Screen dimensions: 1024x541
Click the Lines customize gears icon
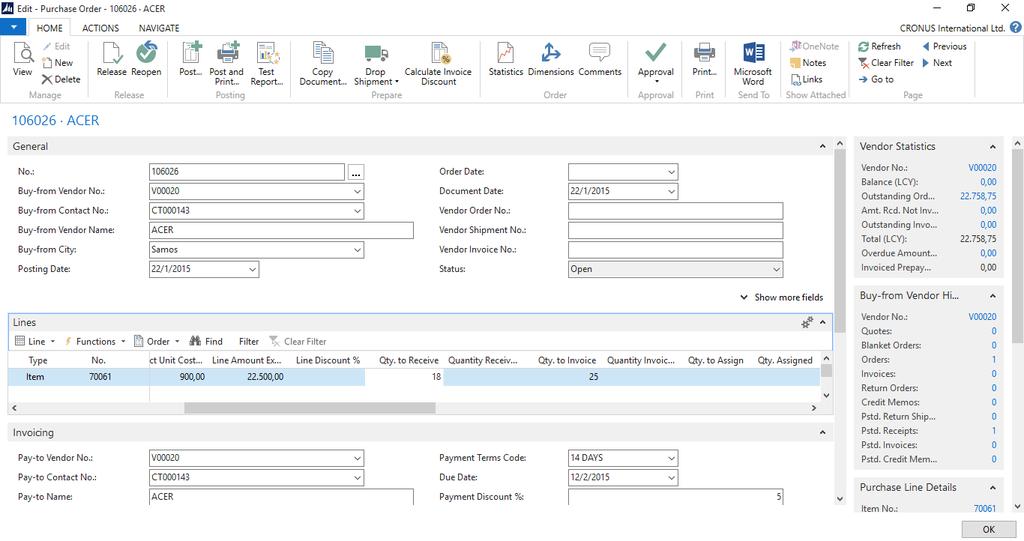[807, 322]
